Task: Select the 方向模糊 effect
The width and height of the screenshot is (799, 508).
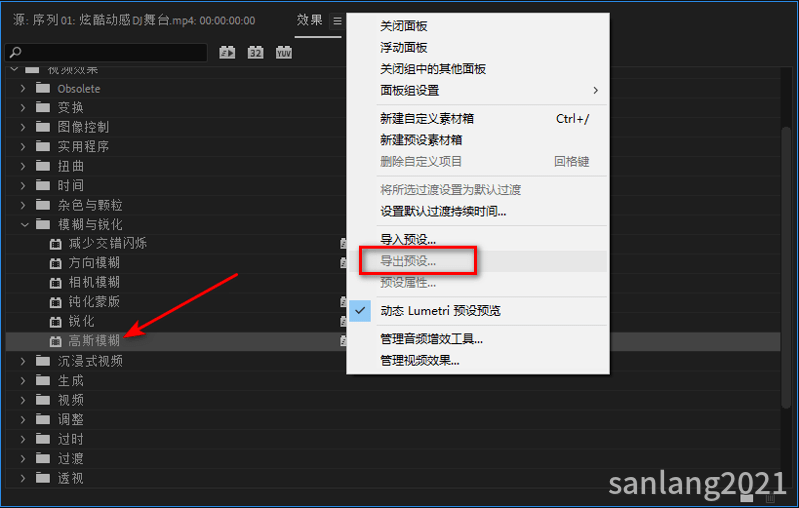Action: [x=94, y=263]
